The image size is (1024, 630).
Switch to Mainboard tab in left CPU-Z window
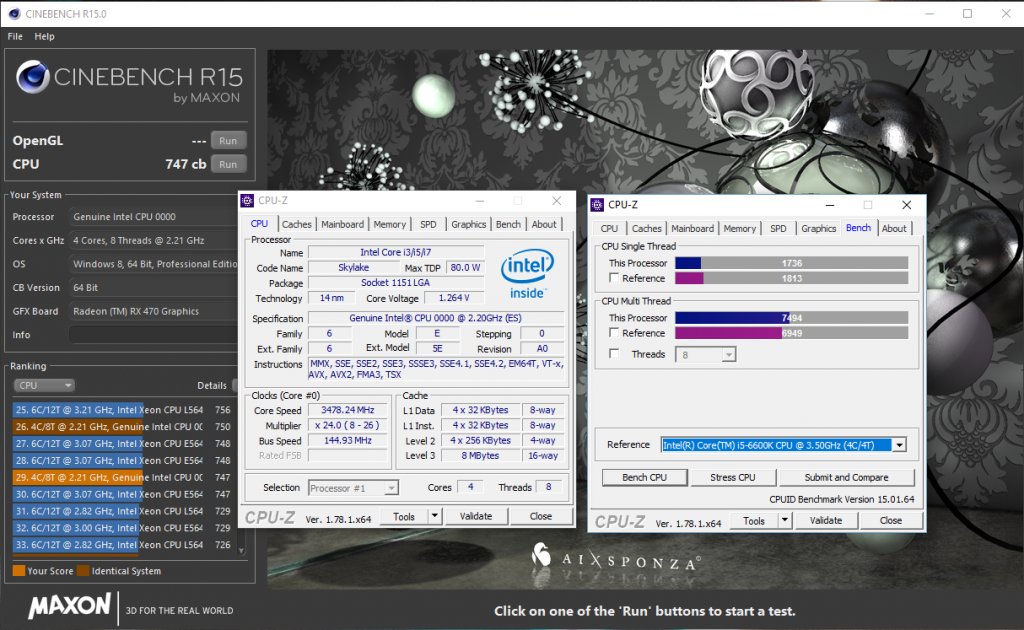(342, 224)
